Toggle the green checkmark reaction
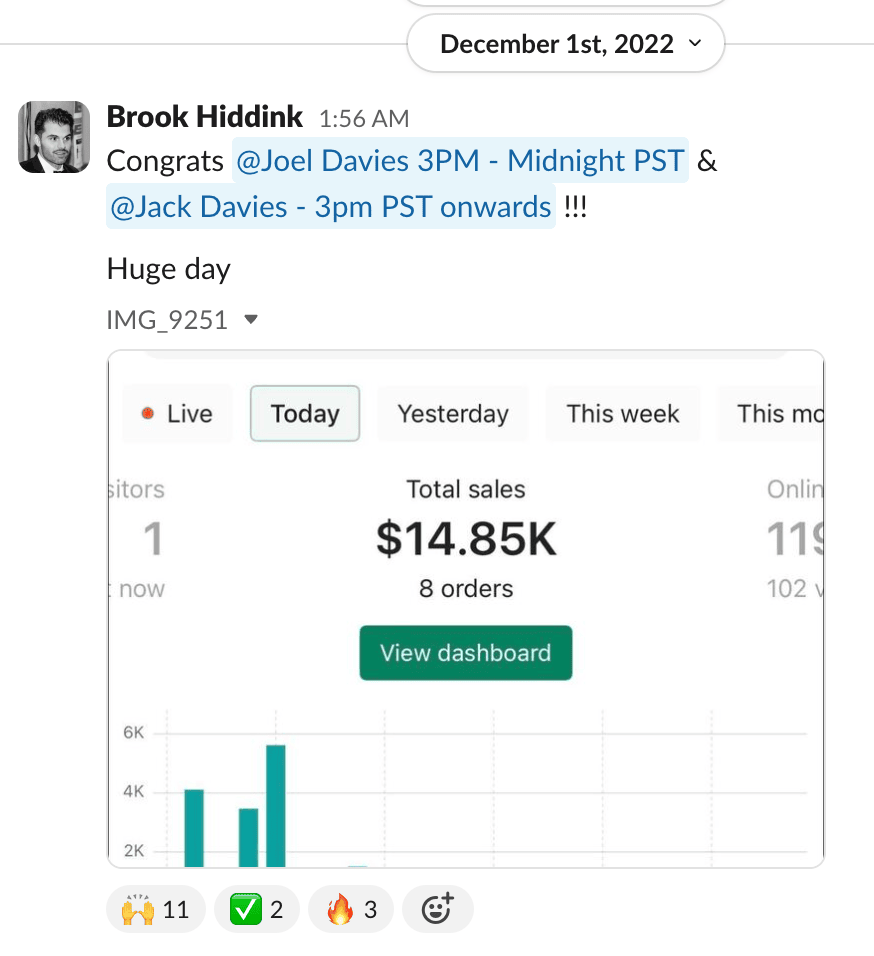The height and width of the screenshot is (956, 874). point(257,910)
